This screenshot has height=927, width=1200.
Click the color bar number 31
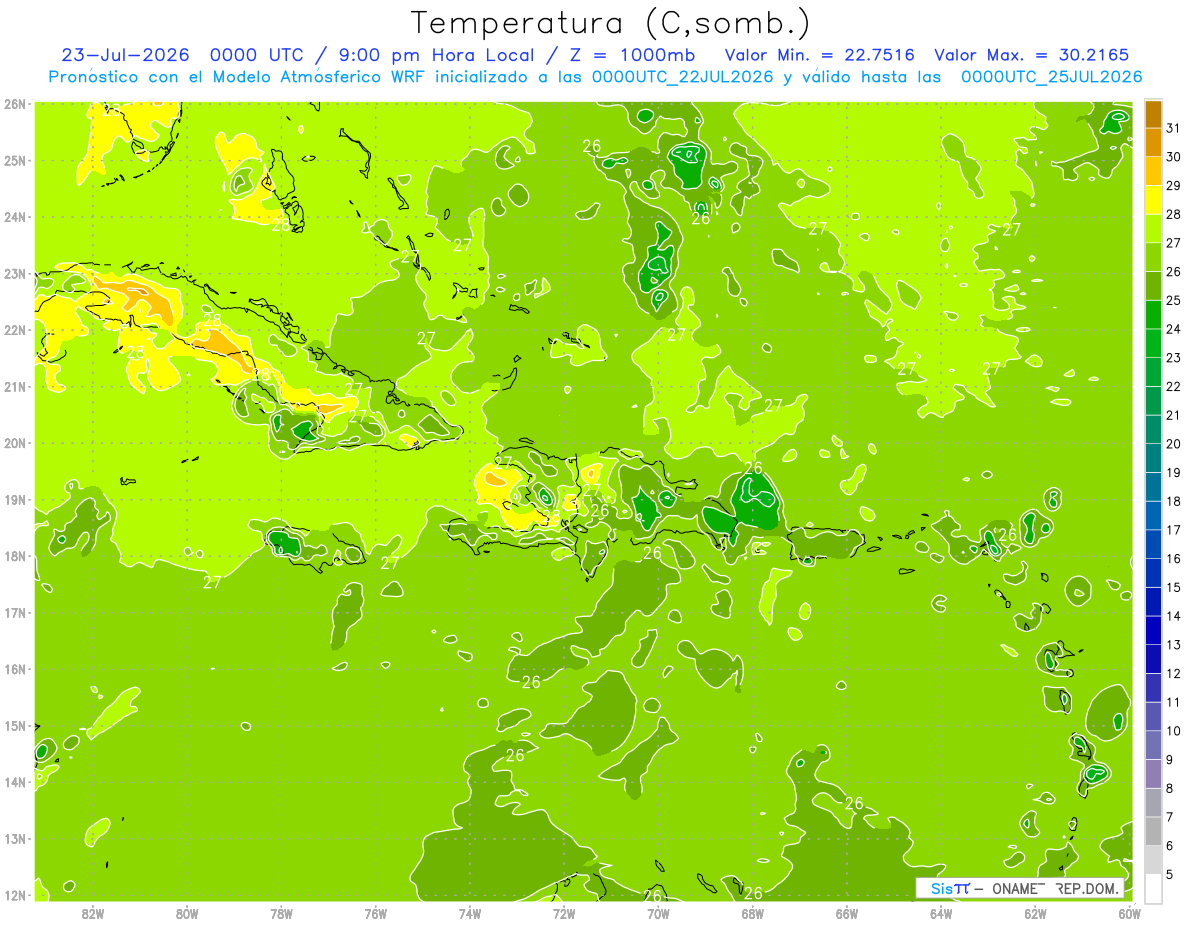[1173, 128]
